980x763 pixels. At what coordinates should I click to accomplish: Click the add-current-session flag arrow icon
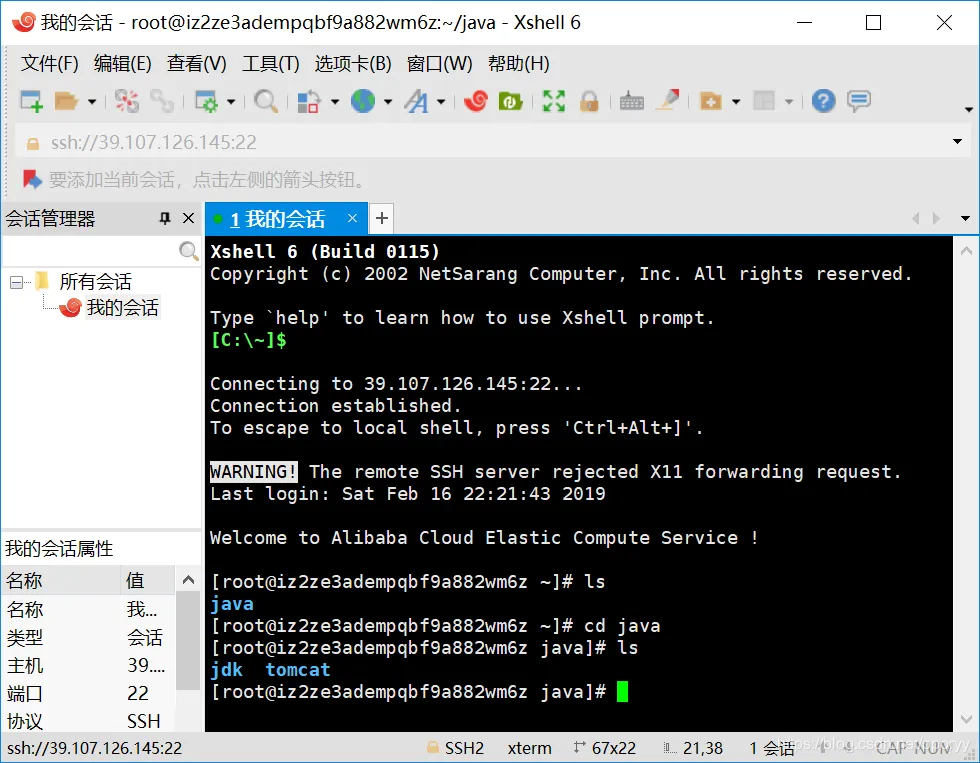point(32,180)
